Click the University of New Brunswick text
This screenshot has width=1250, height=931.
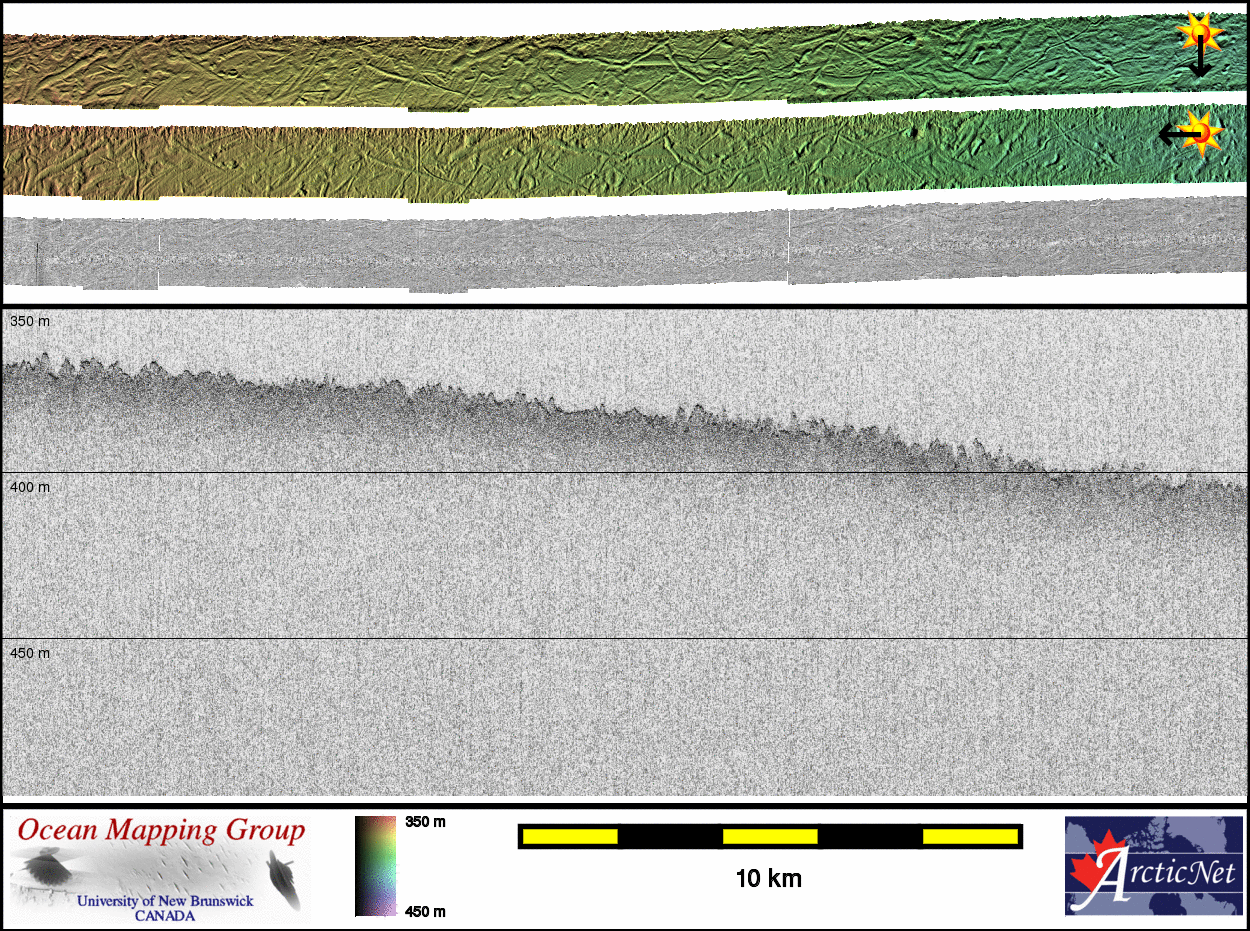pyautogui.click(x=166, y=901)
